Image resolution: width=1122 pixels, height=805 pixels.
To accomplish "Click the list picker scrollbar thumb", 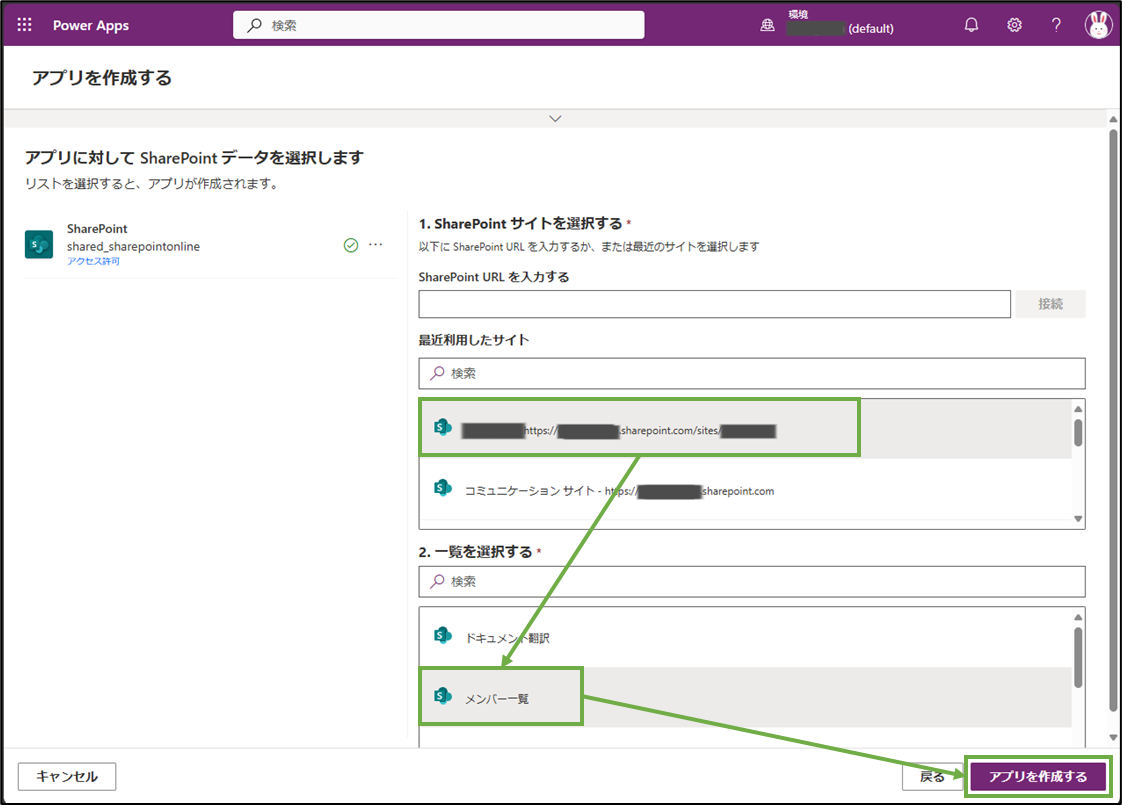I will coord(1078,658).
